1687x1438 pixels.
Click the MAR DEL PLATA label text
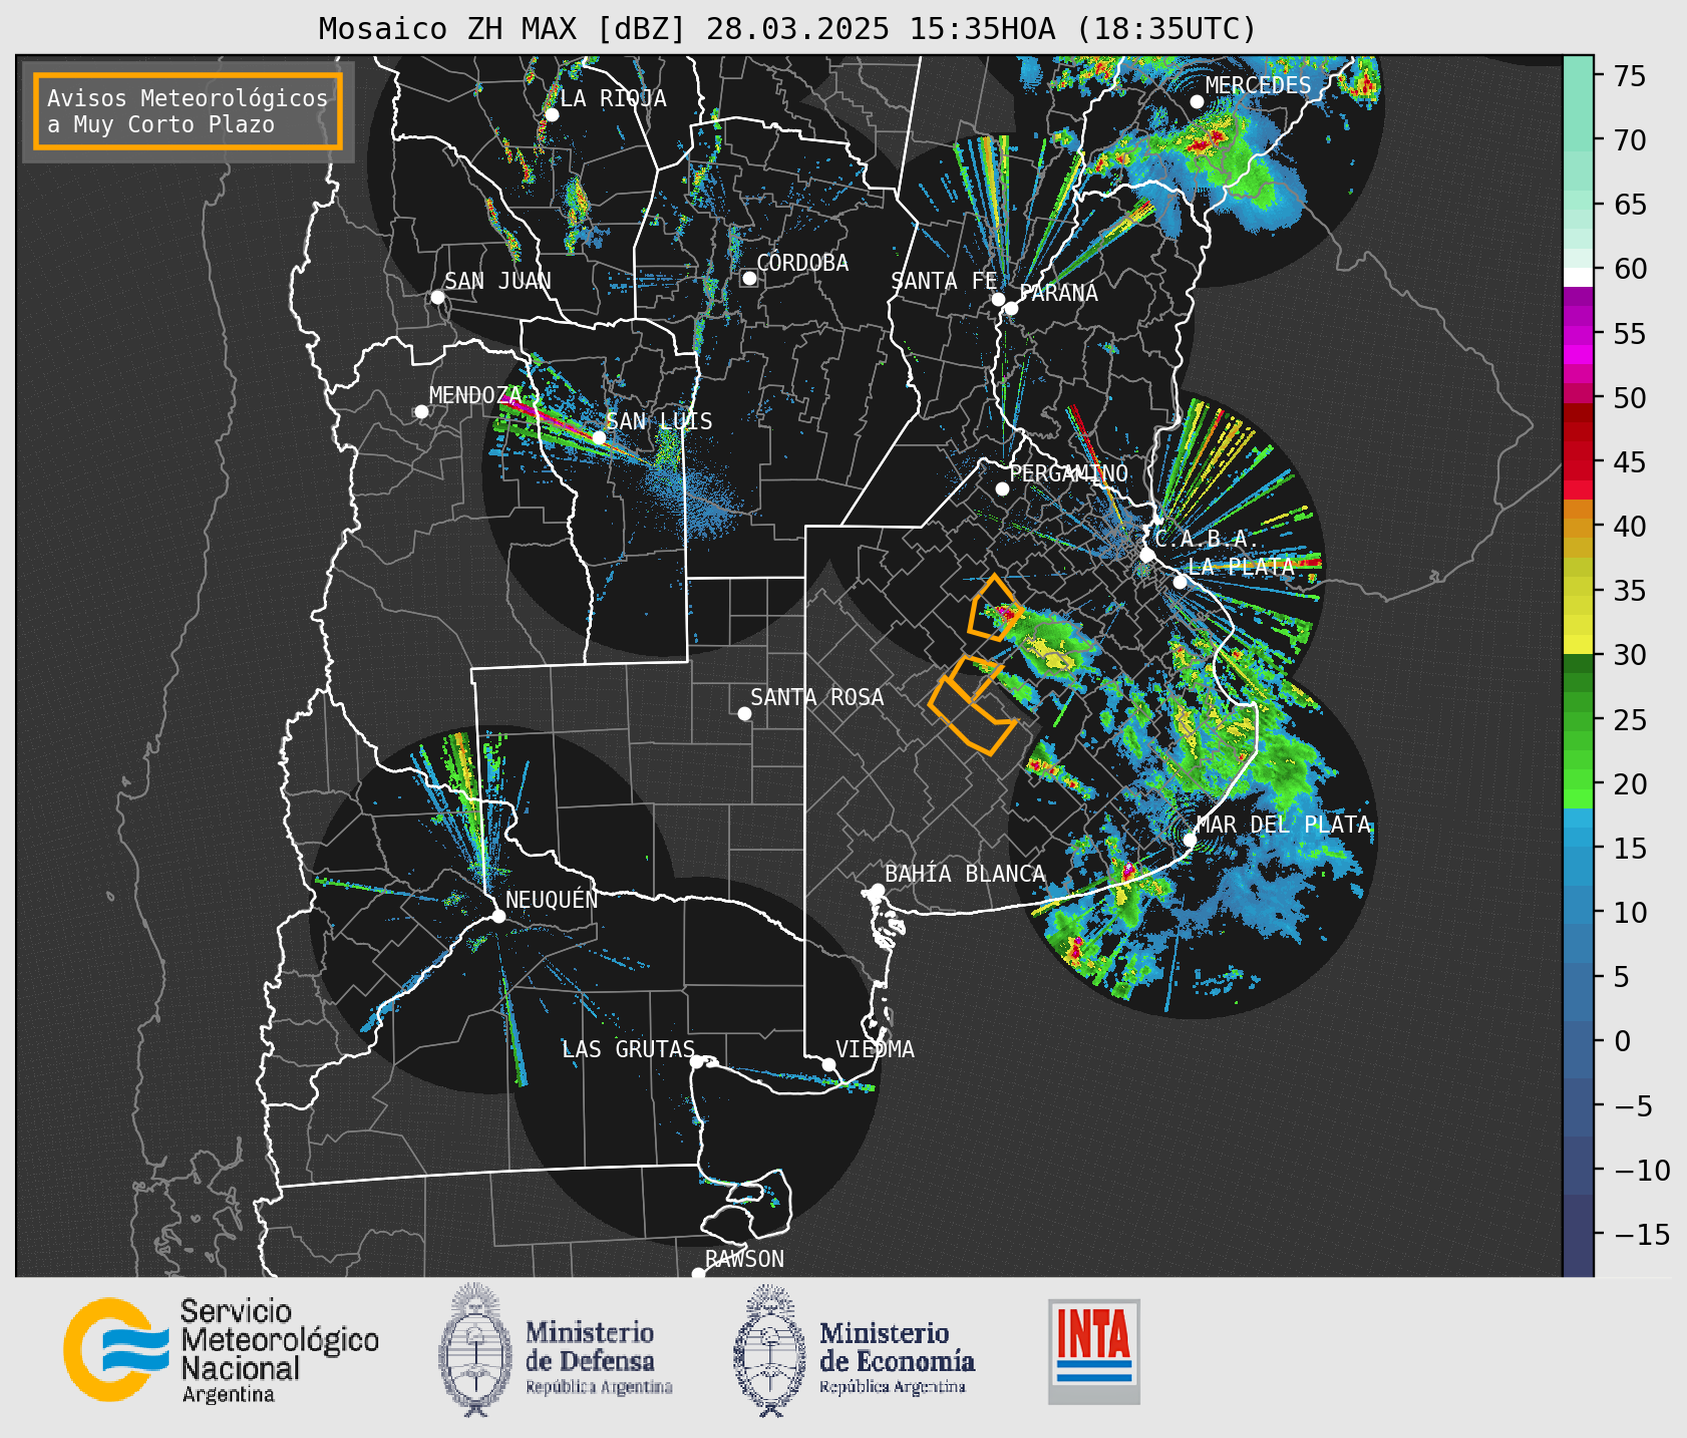pos(1283,825)
